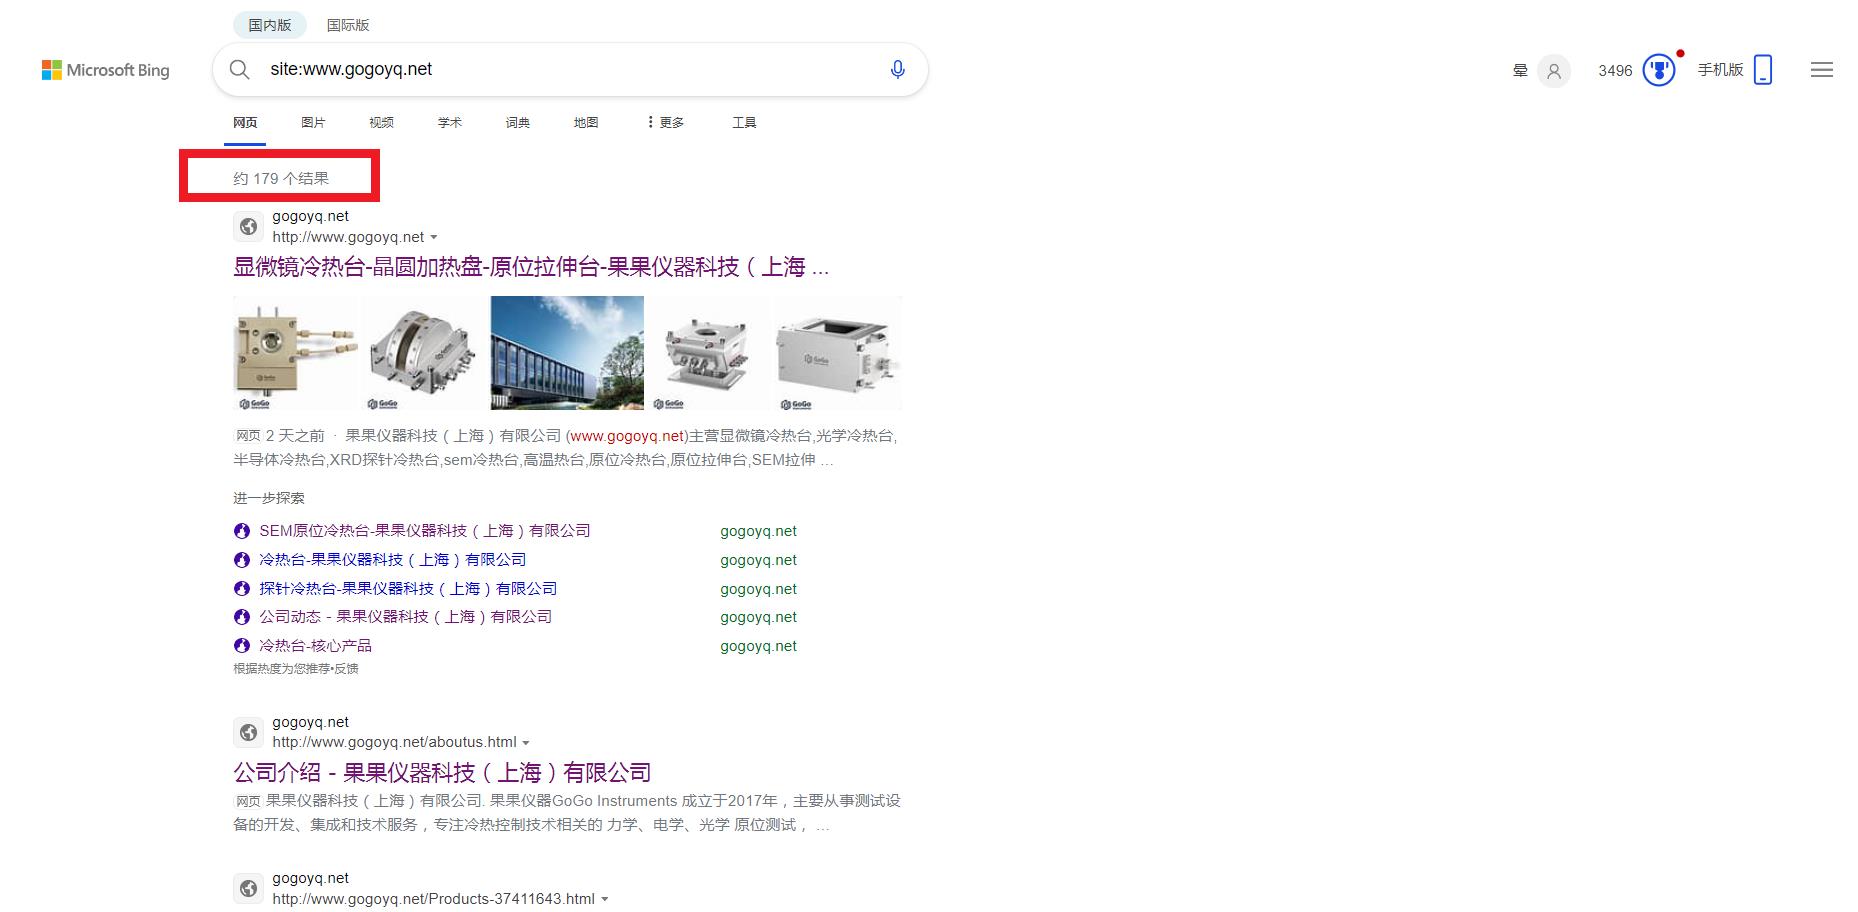Open the 更多 more menu
Screen dimensions: 1858x912
click(x=665, y=122)
